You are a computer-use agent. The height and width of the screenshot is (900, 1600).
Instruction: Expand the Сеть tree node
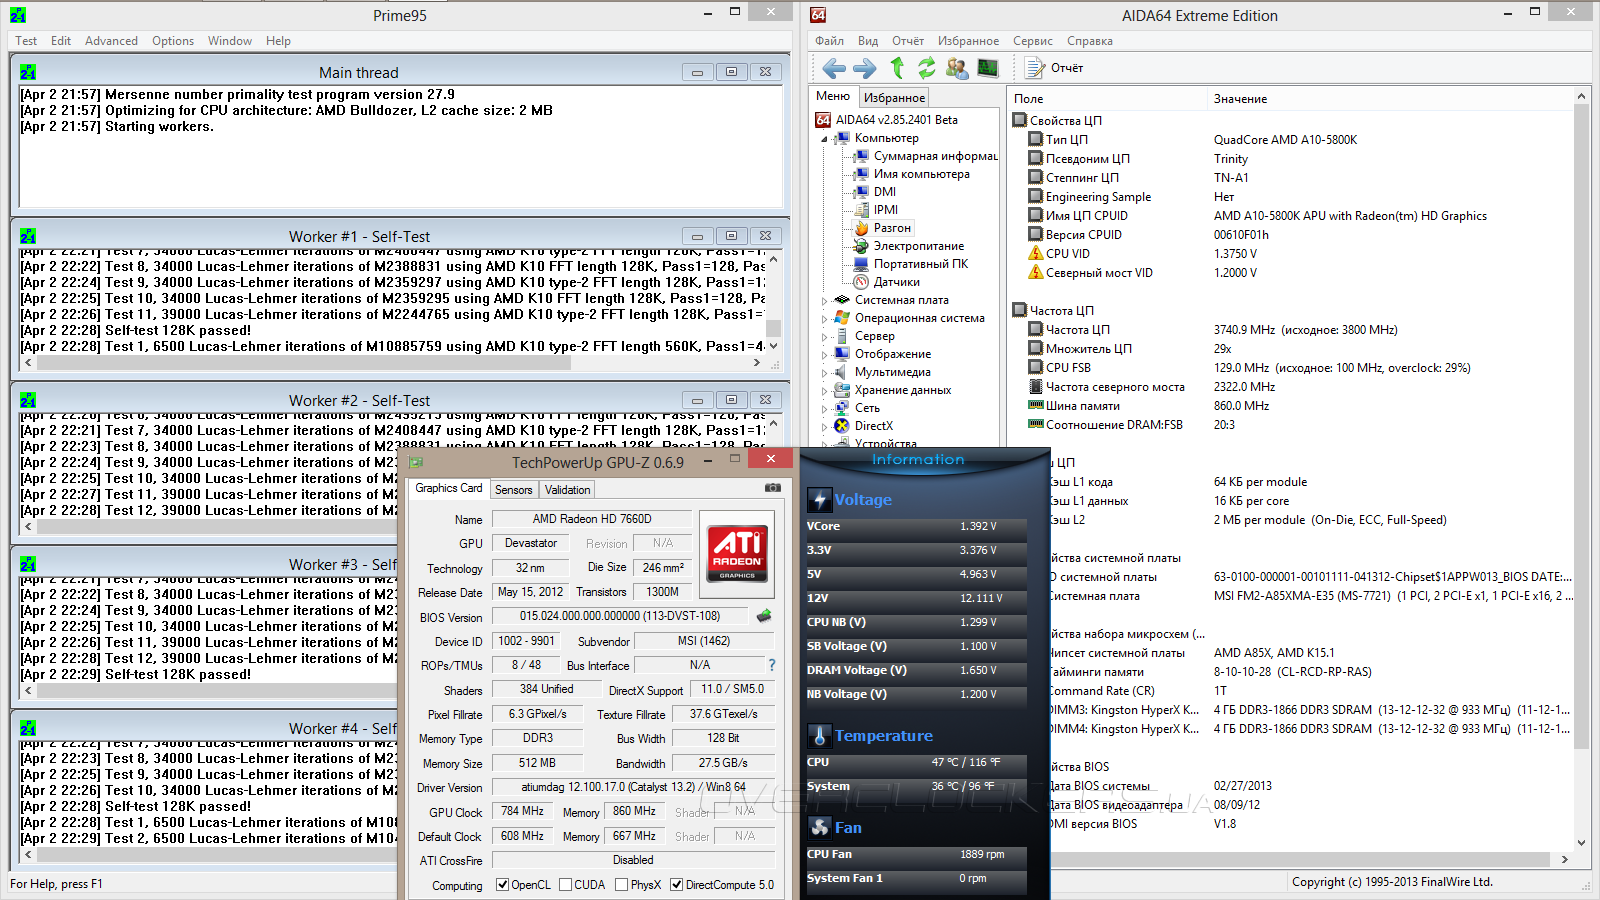[825, 409]
